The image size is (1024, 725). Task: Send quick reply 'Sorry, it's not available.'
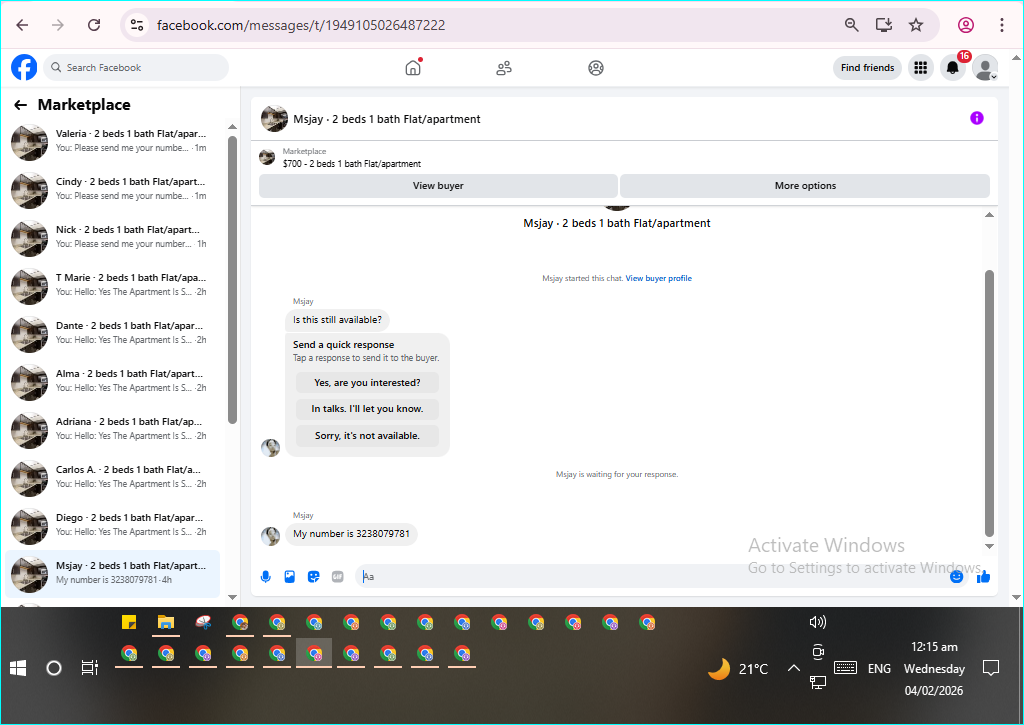[x=367, y=436]
